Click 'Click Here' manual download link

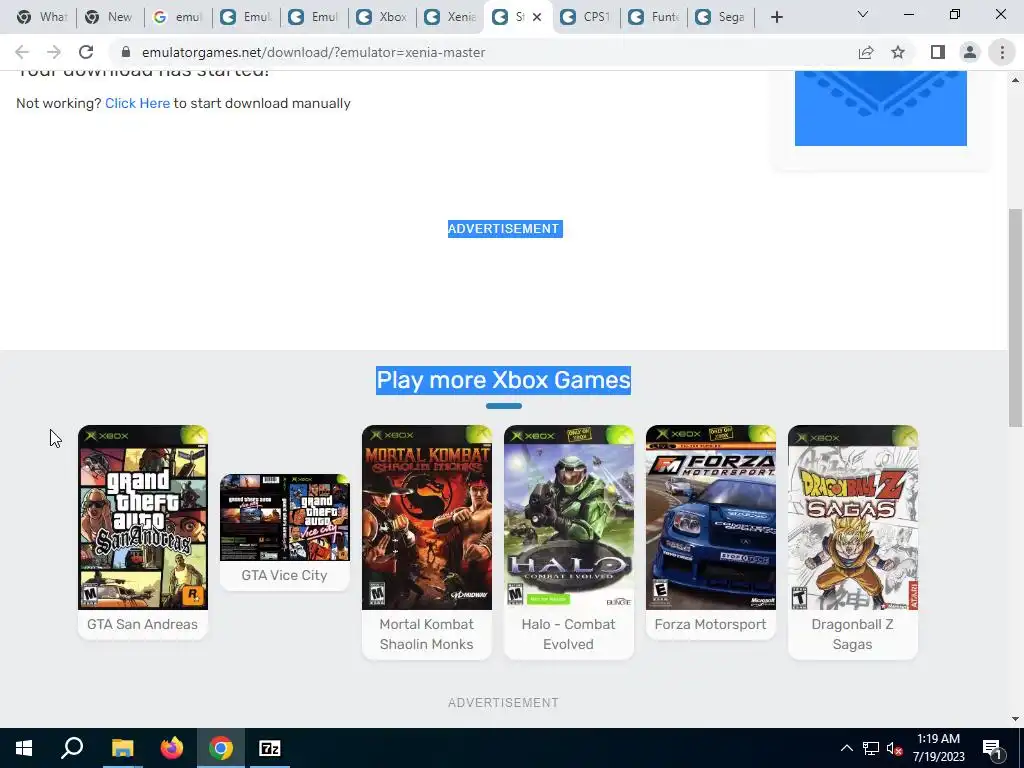pos(137,103)
